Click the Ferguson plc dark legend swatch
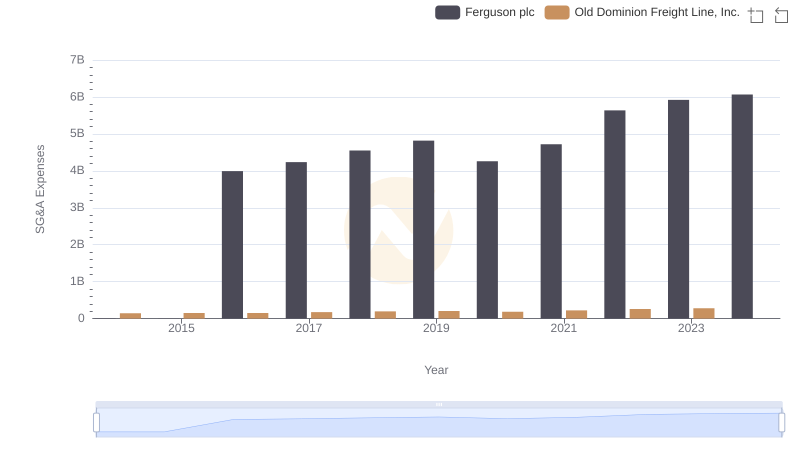 click(447, 12)
